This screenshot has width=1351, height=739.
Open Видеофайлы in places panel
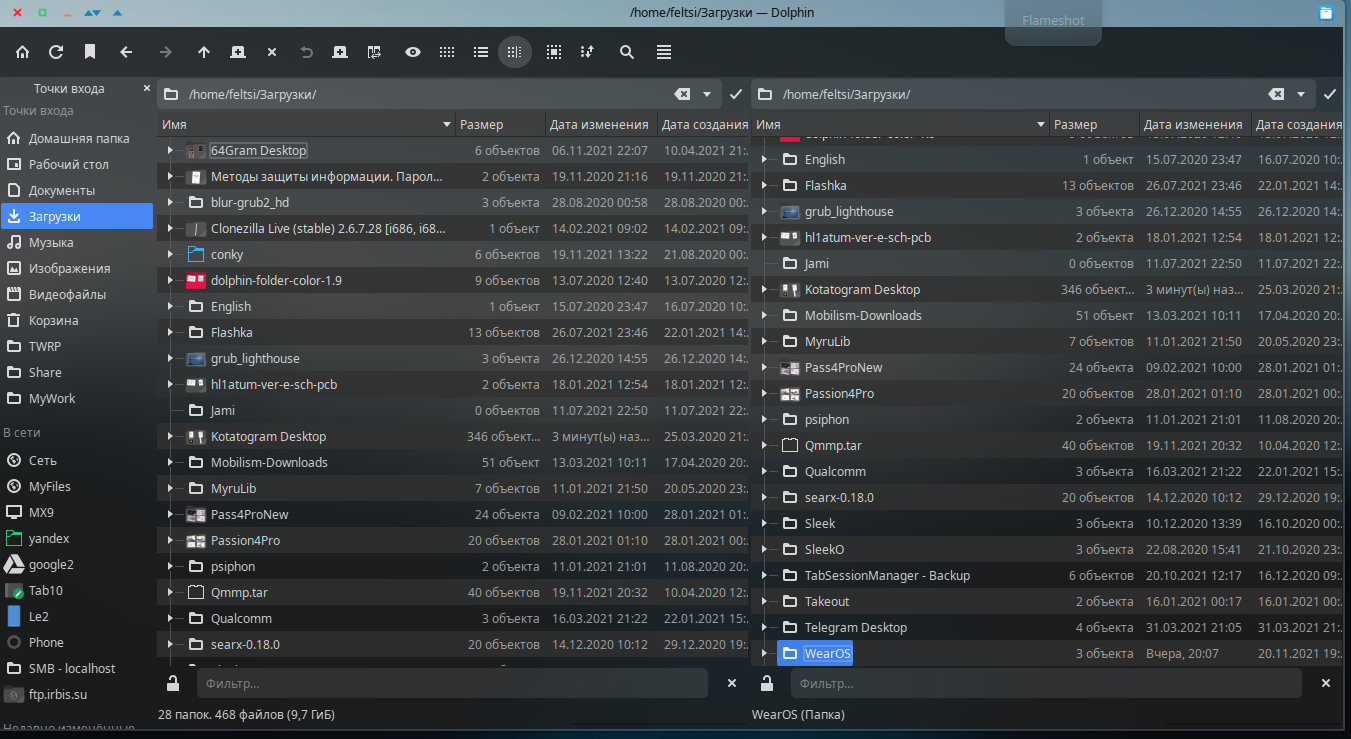pos(77,294)
